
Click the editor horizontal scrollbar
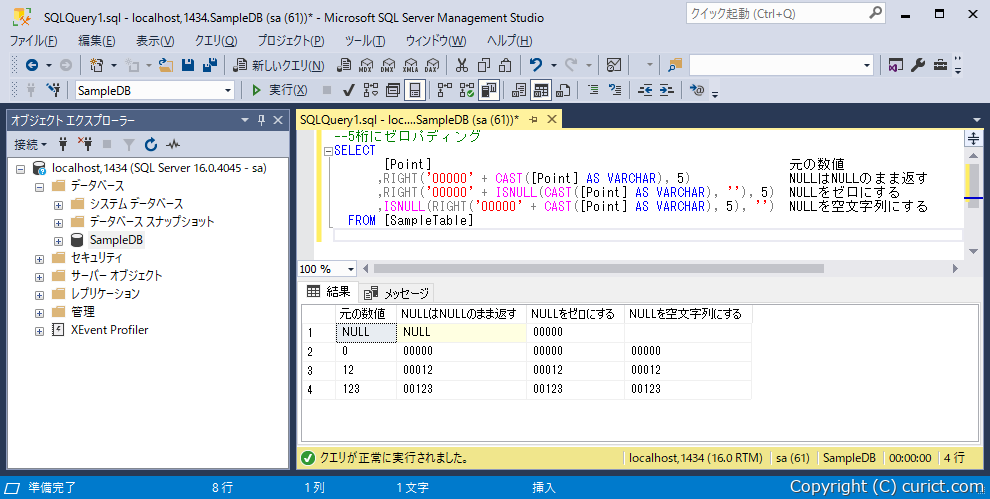(x=597, y=269)
